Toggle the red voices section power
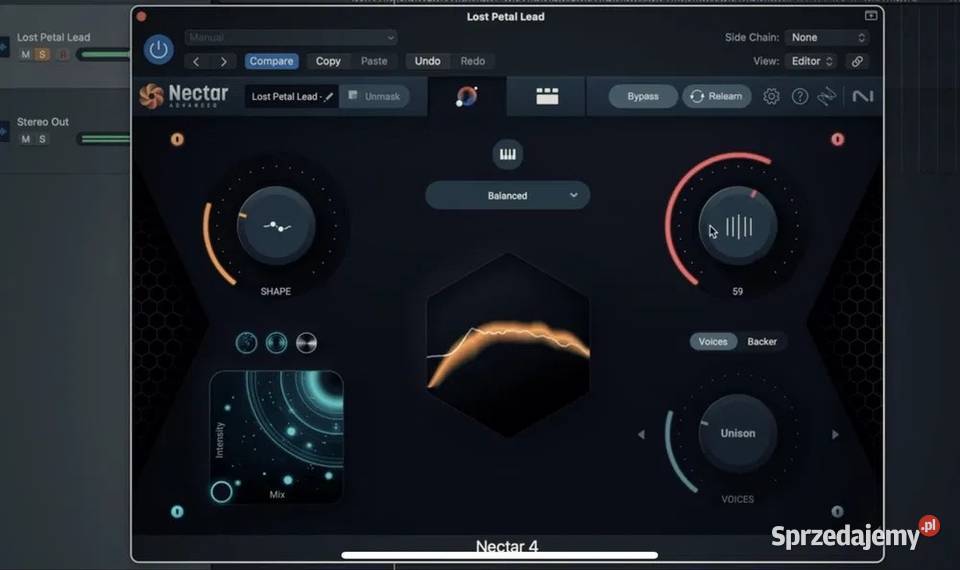This screenshot has height=570, width=960. coord(838,140)
